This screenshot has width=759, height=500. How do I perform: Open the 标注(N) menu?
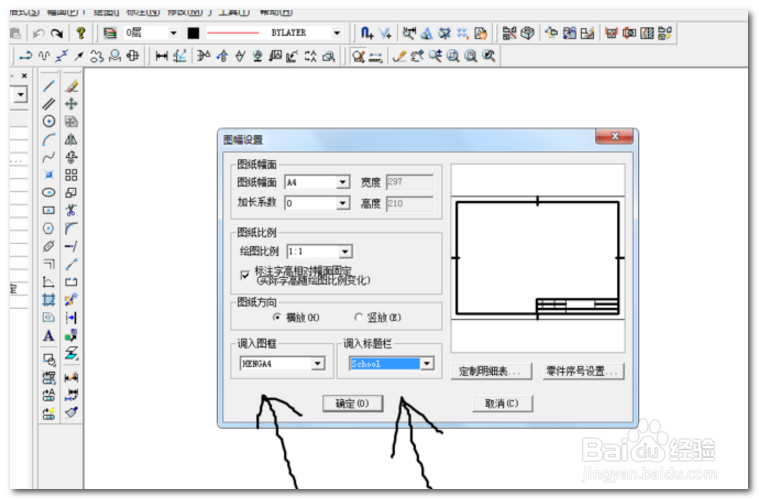[x=143, y=12]
